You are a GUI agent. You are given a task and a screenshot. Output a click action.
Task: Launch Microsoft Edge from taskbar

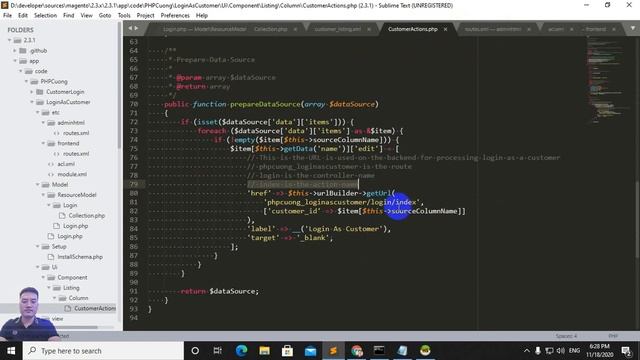(x=241, y=351)
